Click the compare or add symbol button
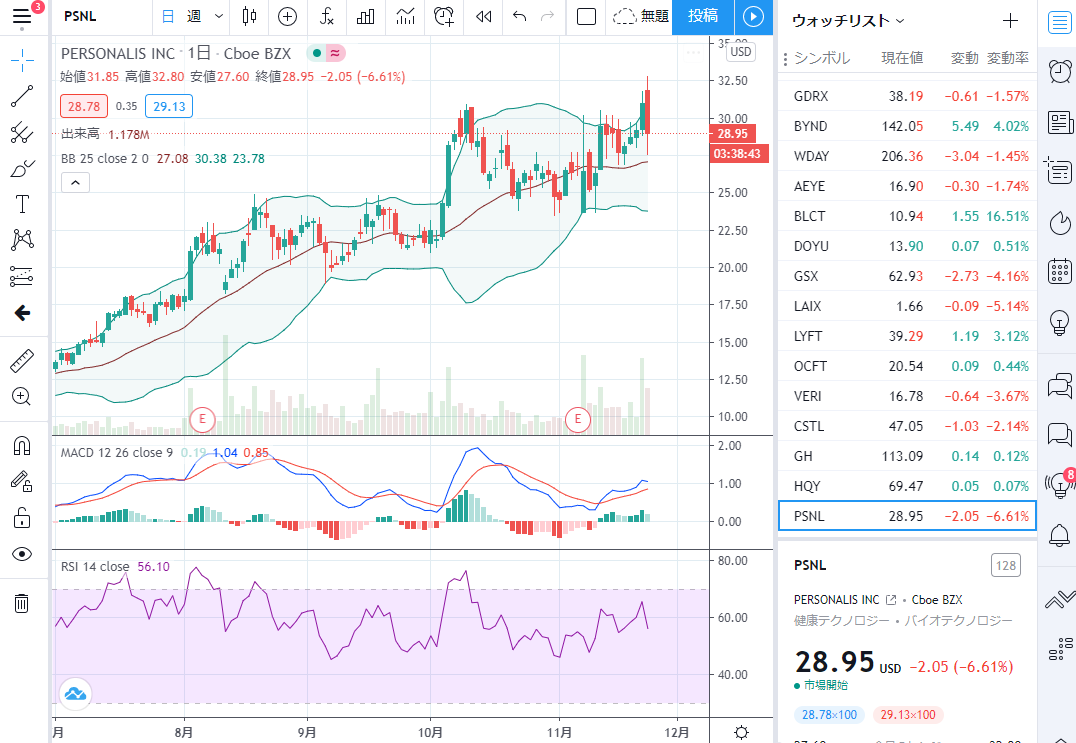This screenshot has width=1076, height=743. click(x=288, y=16)
